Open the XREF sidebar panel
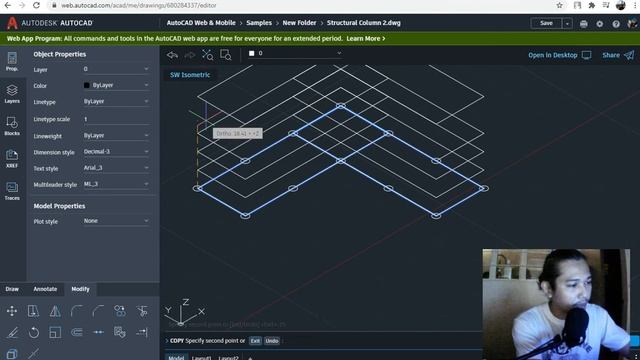The image size is (640, 360). 12,158
